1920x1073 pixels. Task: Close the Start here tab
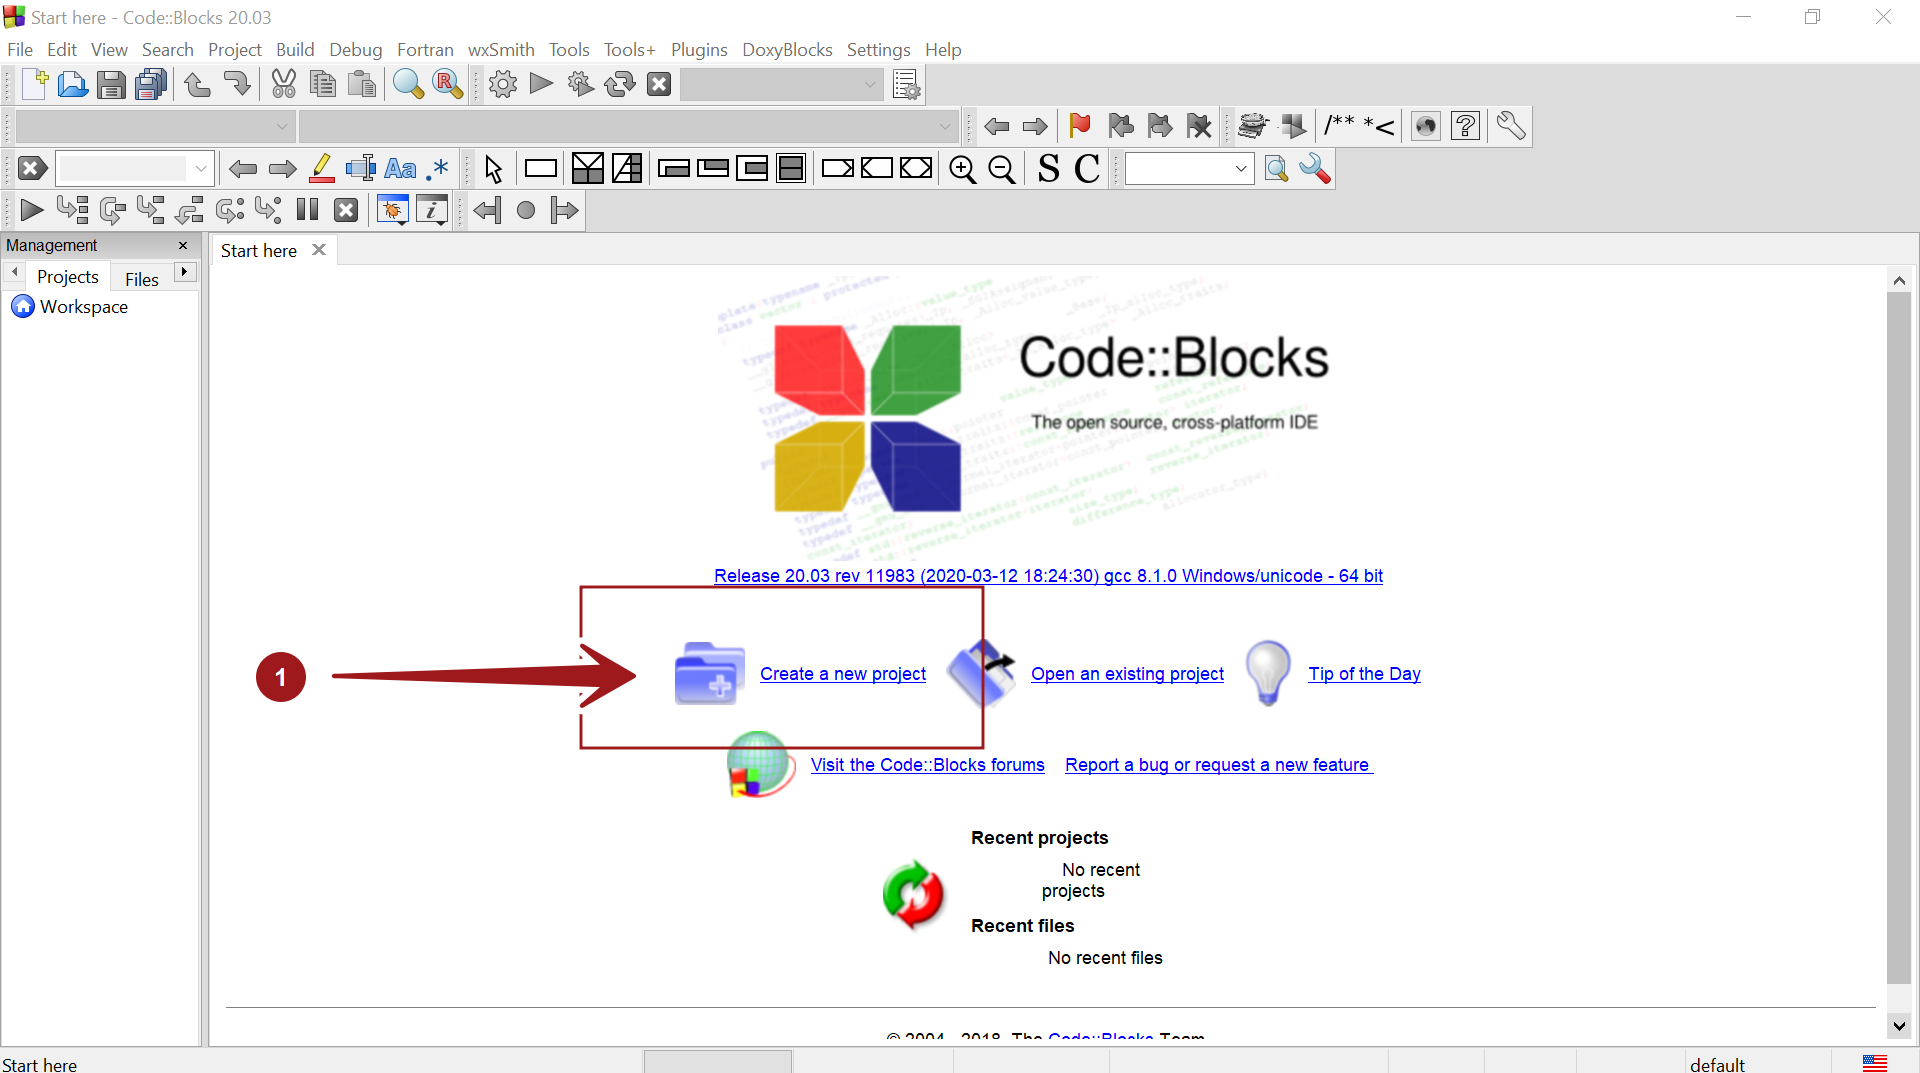319,250
